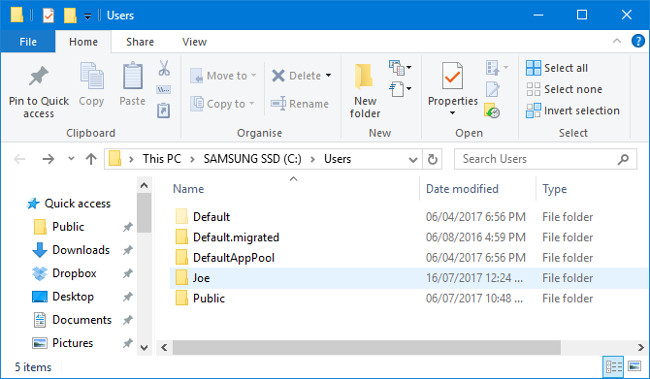Switch to the View tab
650x379 pixels.
(194, 41)
